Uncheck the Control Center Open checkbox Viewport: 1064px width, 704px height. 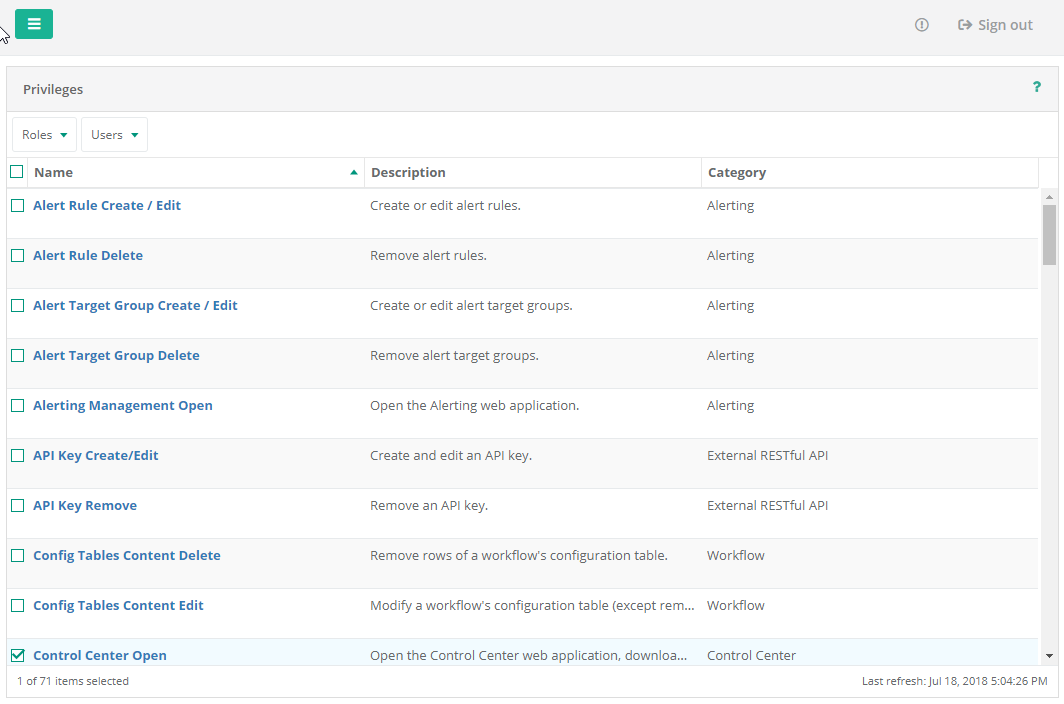[x=17, y=656]
